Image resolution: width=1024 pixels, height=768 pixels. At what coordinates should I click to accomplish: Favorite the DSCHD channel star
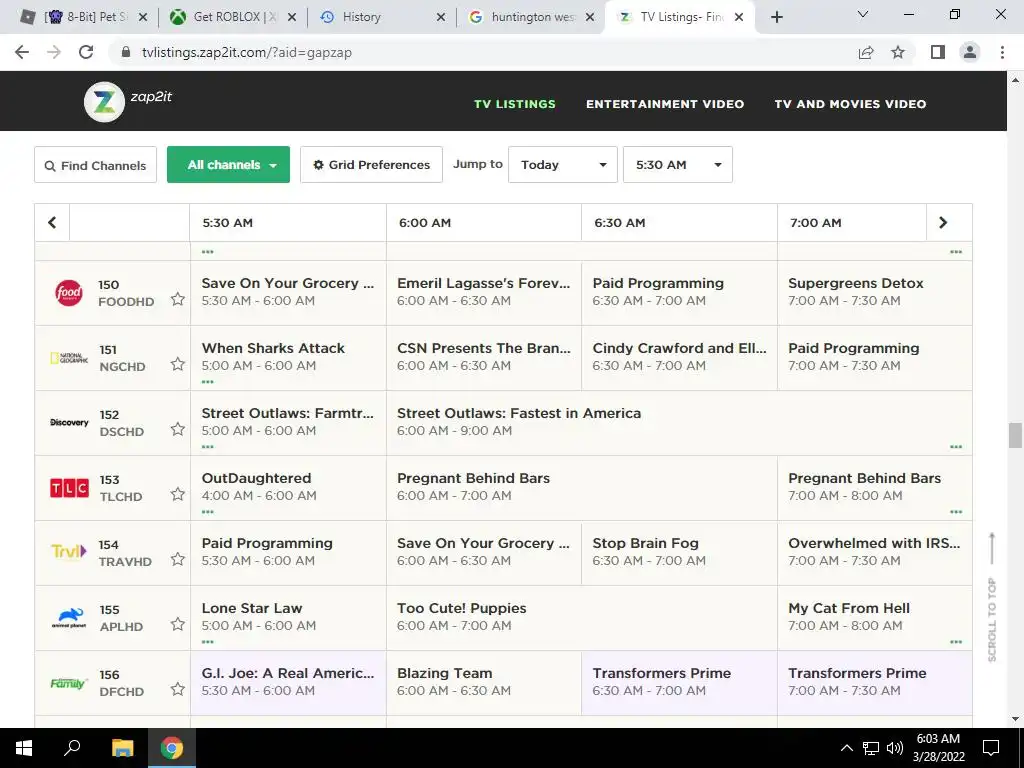click(x=178, y=429)
